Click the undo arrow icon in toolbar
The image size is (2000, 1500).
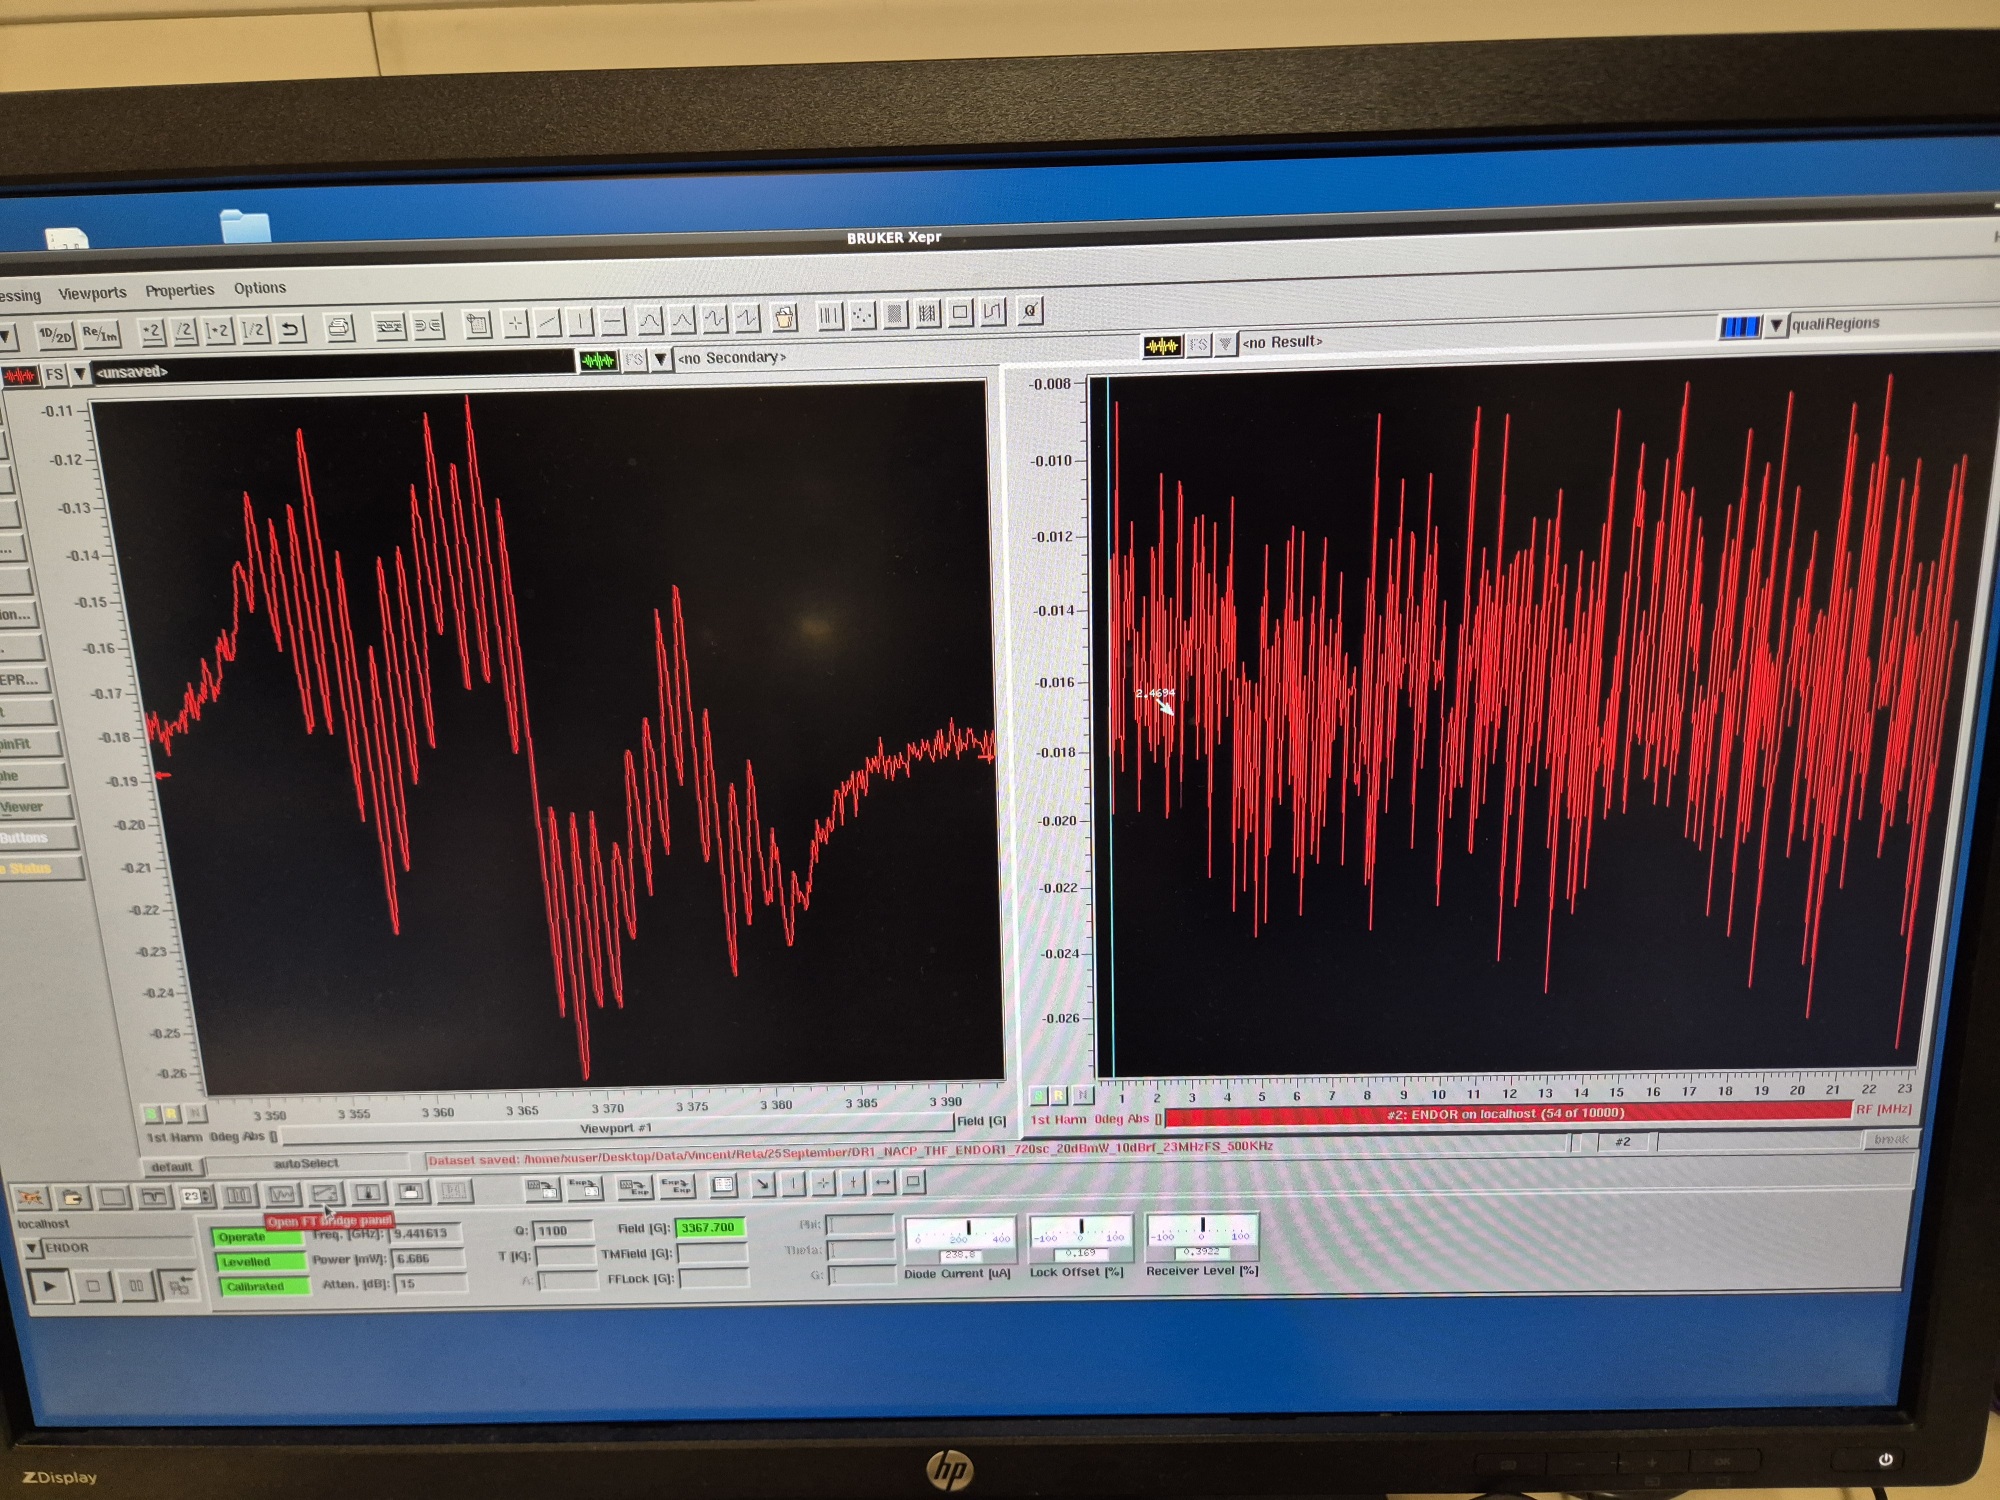click(290, 329)
